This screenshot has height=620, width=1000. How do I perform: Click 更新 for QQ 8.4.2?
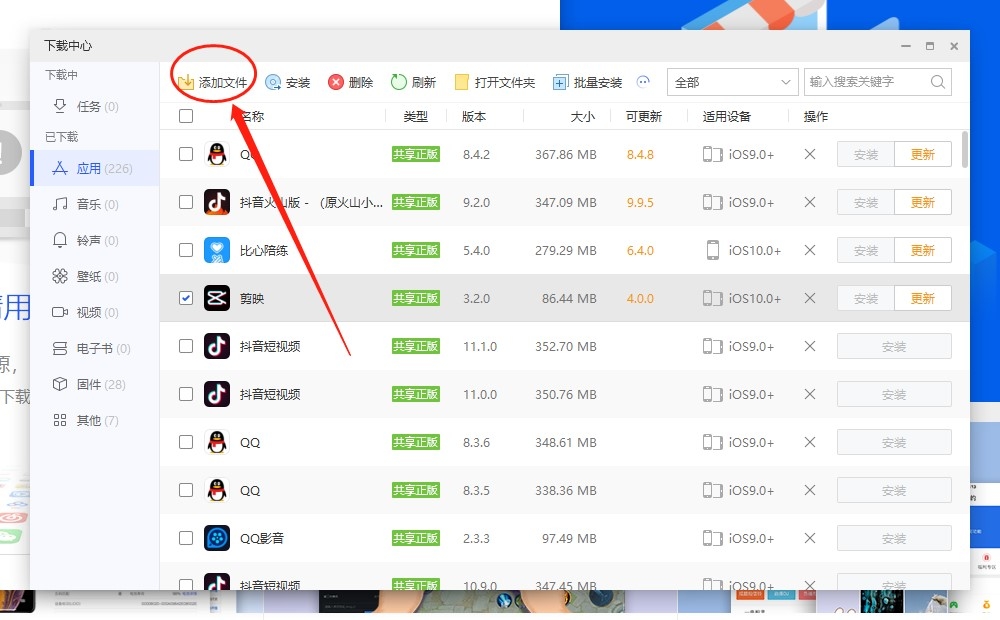pyautogui.click(x=923, y=154)
